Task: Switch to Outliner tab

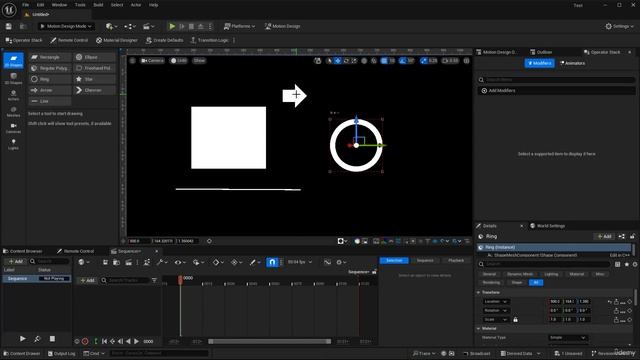Action: (x=541, y=52)
